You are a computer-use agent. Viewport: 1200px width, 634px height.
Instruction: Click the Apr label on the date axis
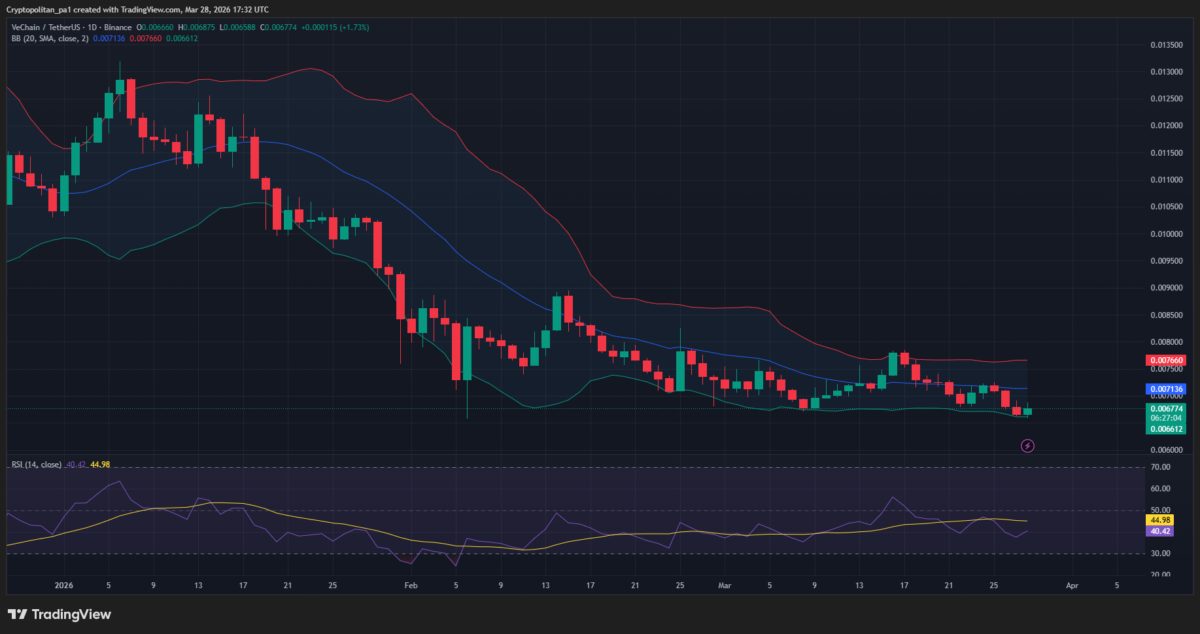pyautogui.click(x=1071, y=588)
